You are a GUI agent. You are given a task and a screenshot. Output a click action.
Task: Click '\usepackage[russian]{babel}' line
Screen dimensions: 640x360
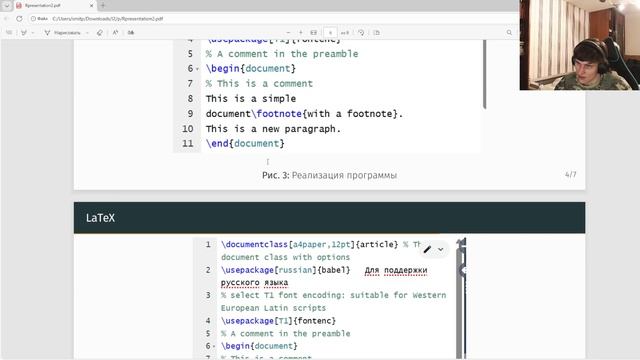[286, 270]
